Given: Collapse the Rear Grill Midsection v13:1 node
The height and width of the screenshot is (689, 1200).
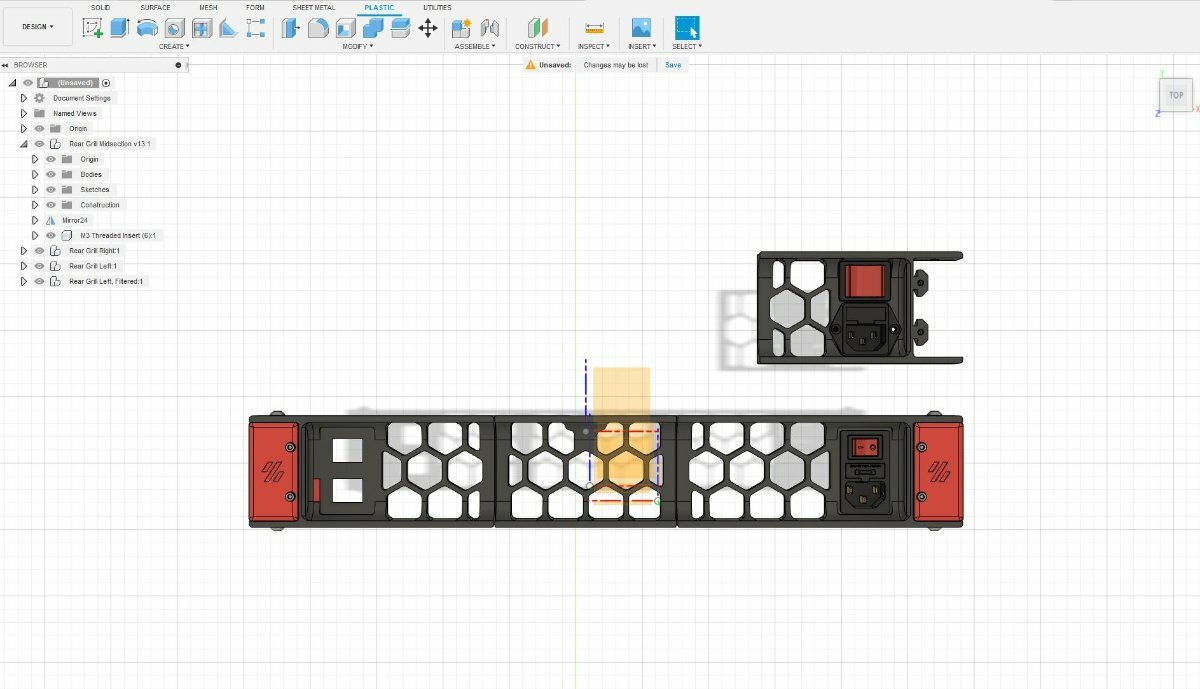Looking at the screenshot, I should [24, 144].
